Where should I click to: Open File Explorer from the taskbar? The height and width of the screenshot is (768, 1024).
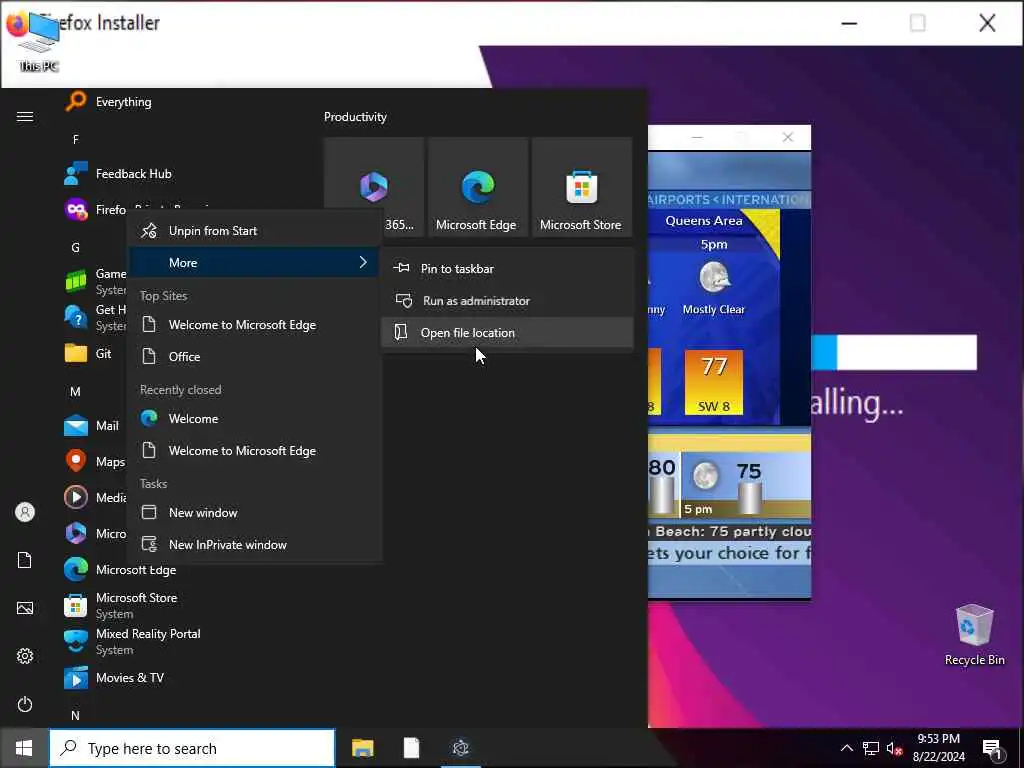(x=362, y=748)
